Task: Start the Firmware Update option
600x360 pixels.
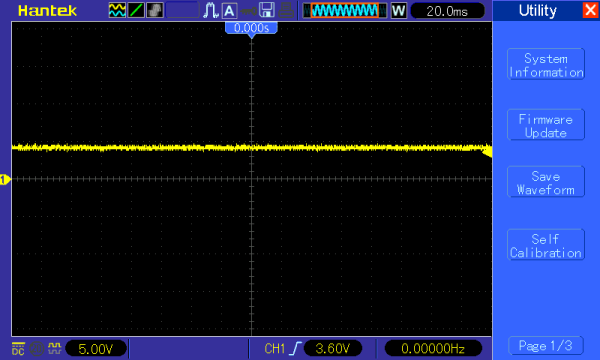Action: 546,125
